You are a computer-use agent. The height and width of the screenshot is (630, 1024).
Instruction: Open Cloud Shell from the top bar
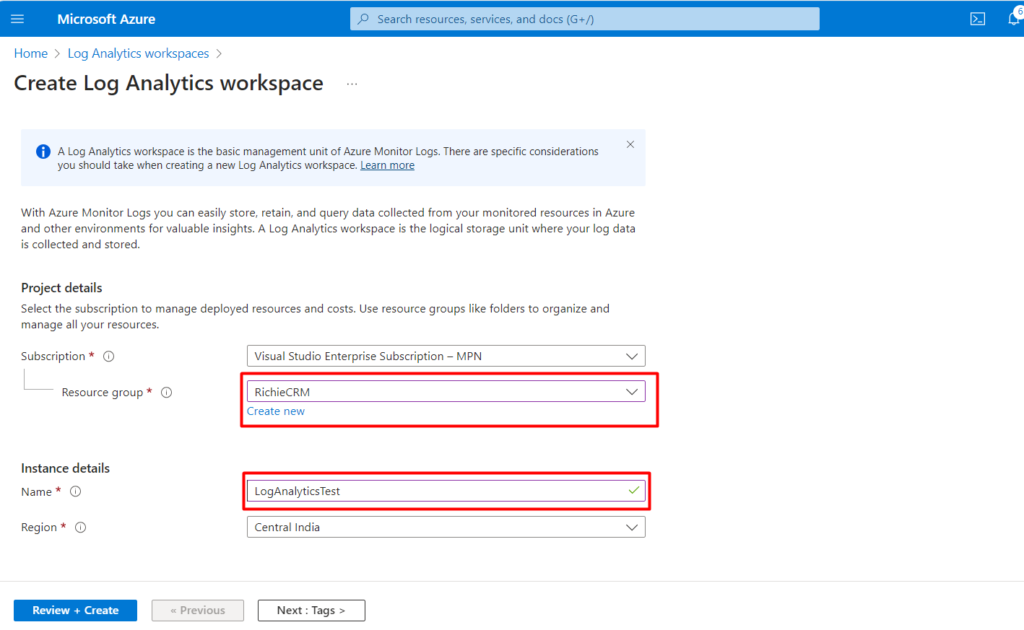tap(977, 19)
